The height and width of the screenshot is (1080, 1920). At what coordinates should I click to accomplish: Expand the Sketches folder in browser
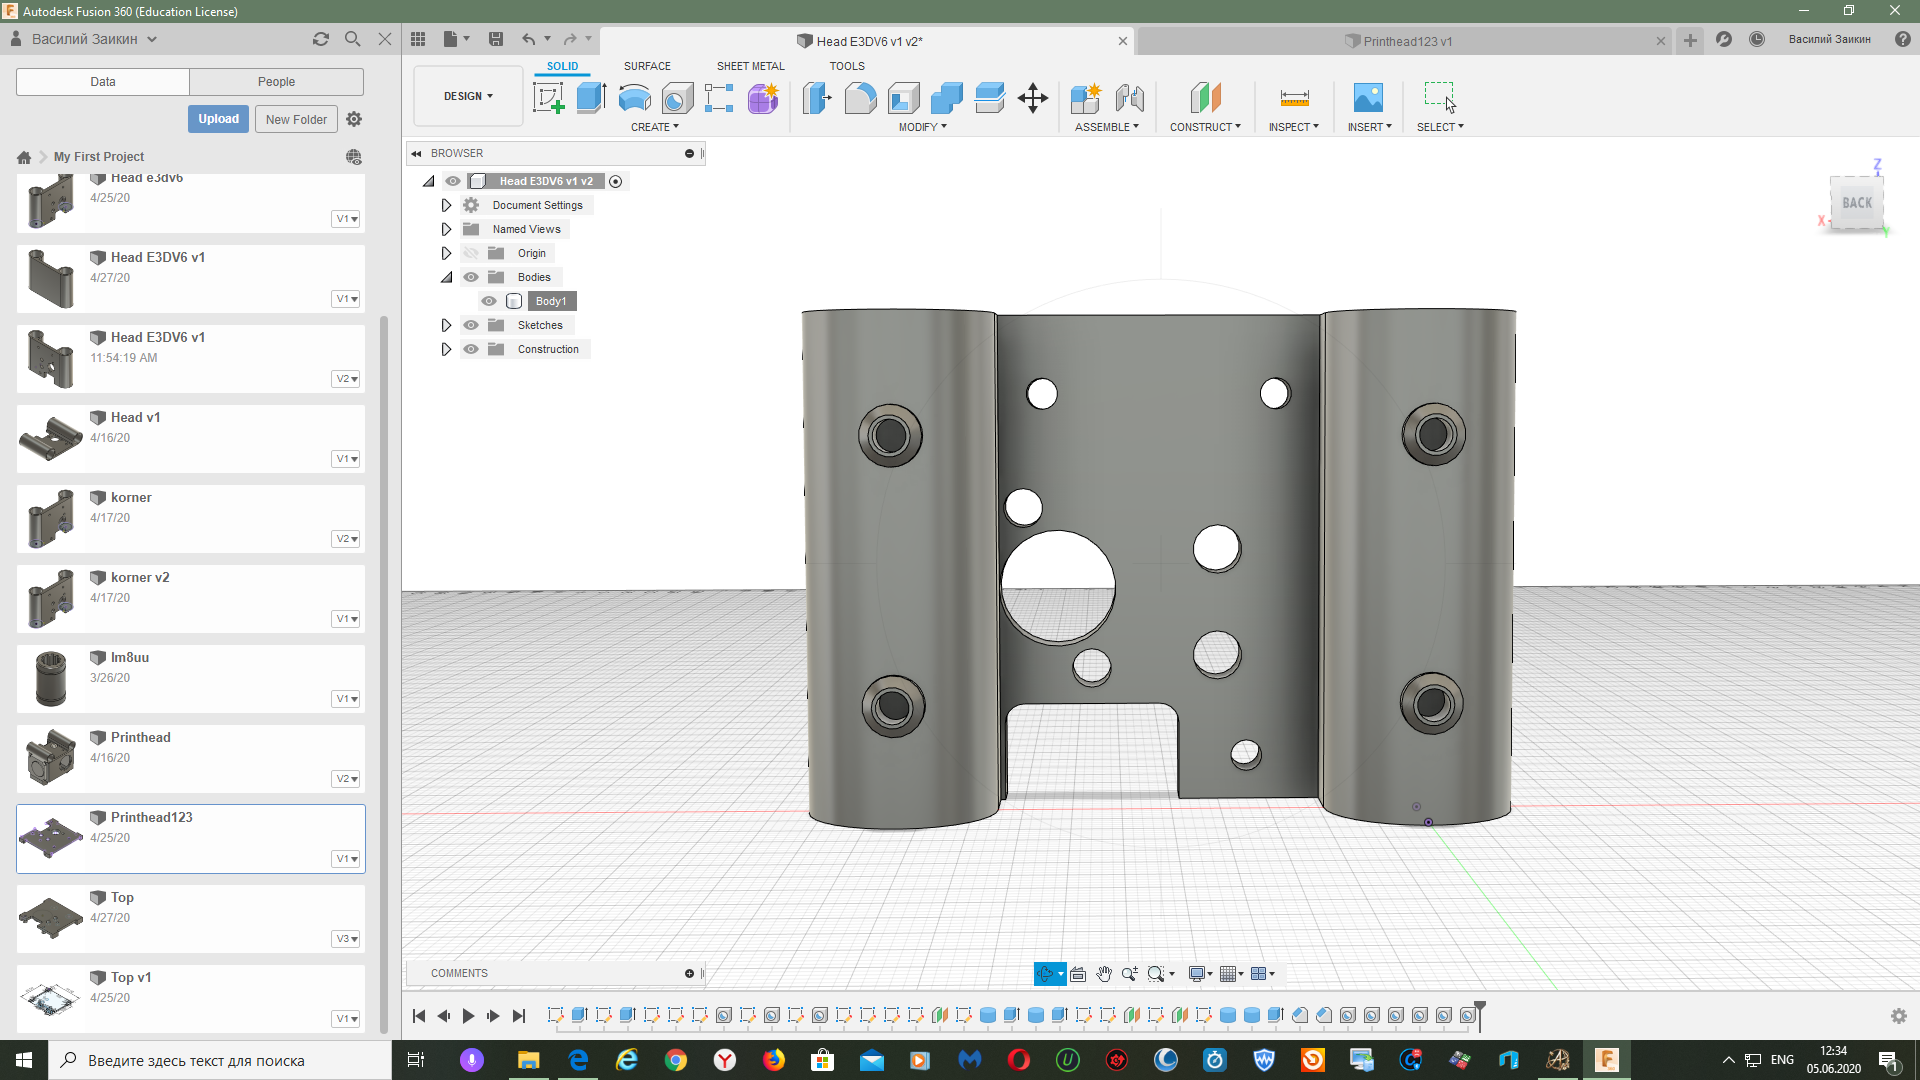point(446,324)
